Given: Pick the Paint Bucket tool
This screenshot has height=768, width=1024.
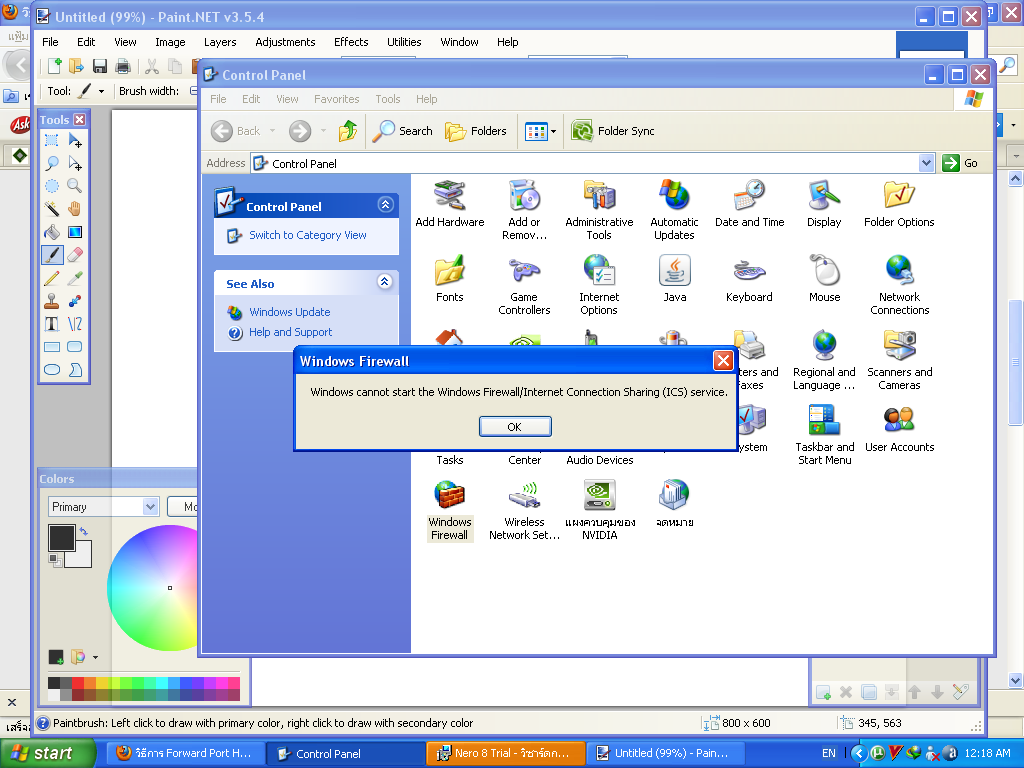Looking at the screenshot, I should coord(52,232).
